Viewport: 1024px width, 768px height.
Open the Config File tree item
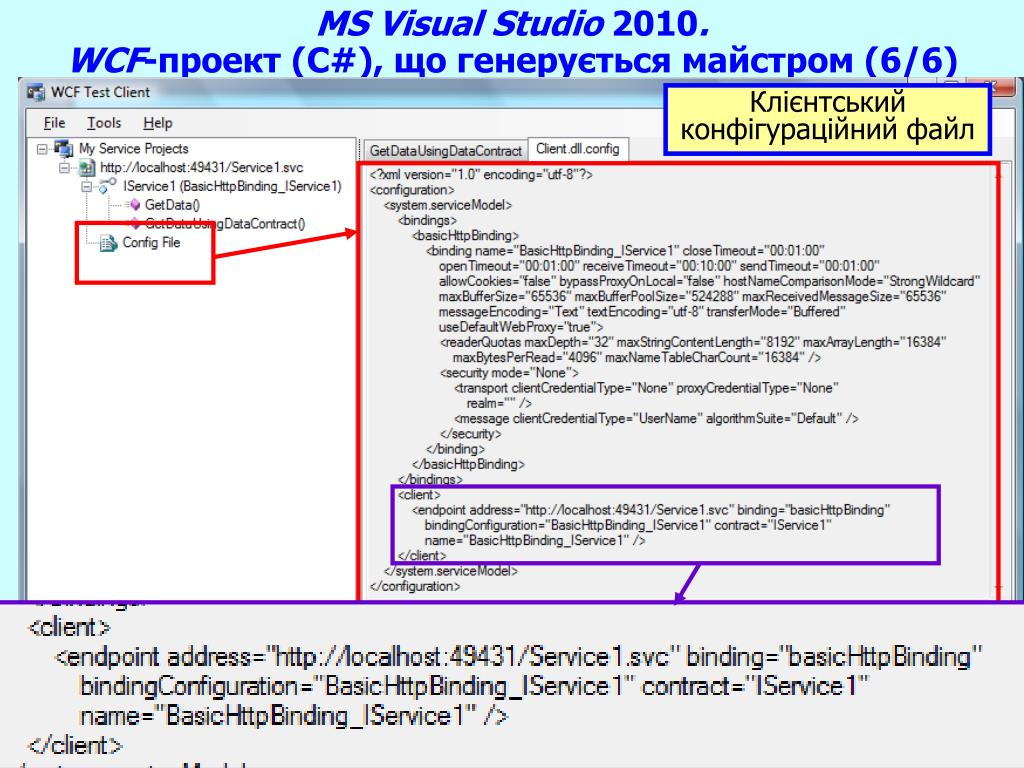(x=151, y=243)
